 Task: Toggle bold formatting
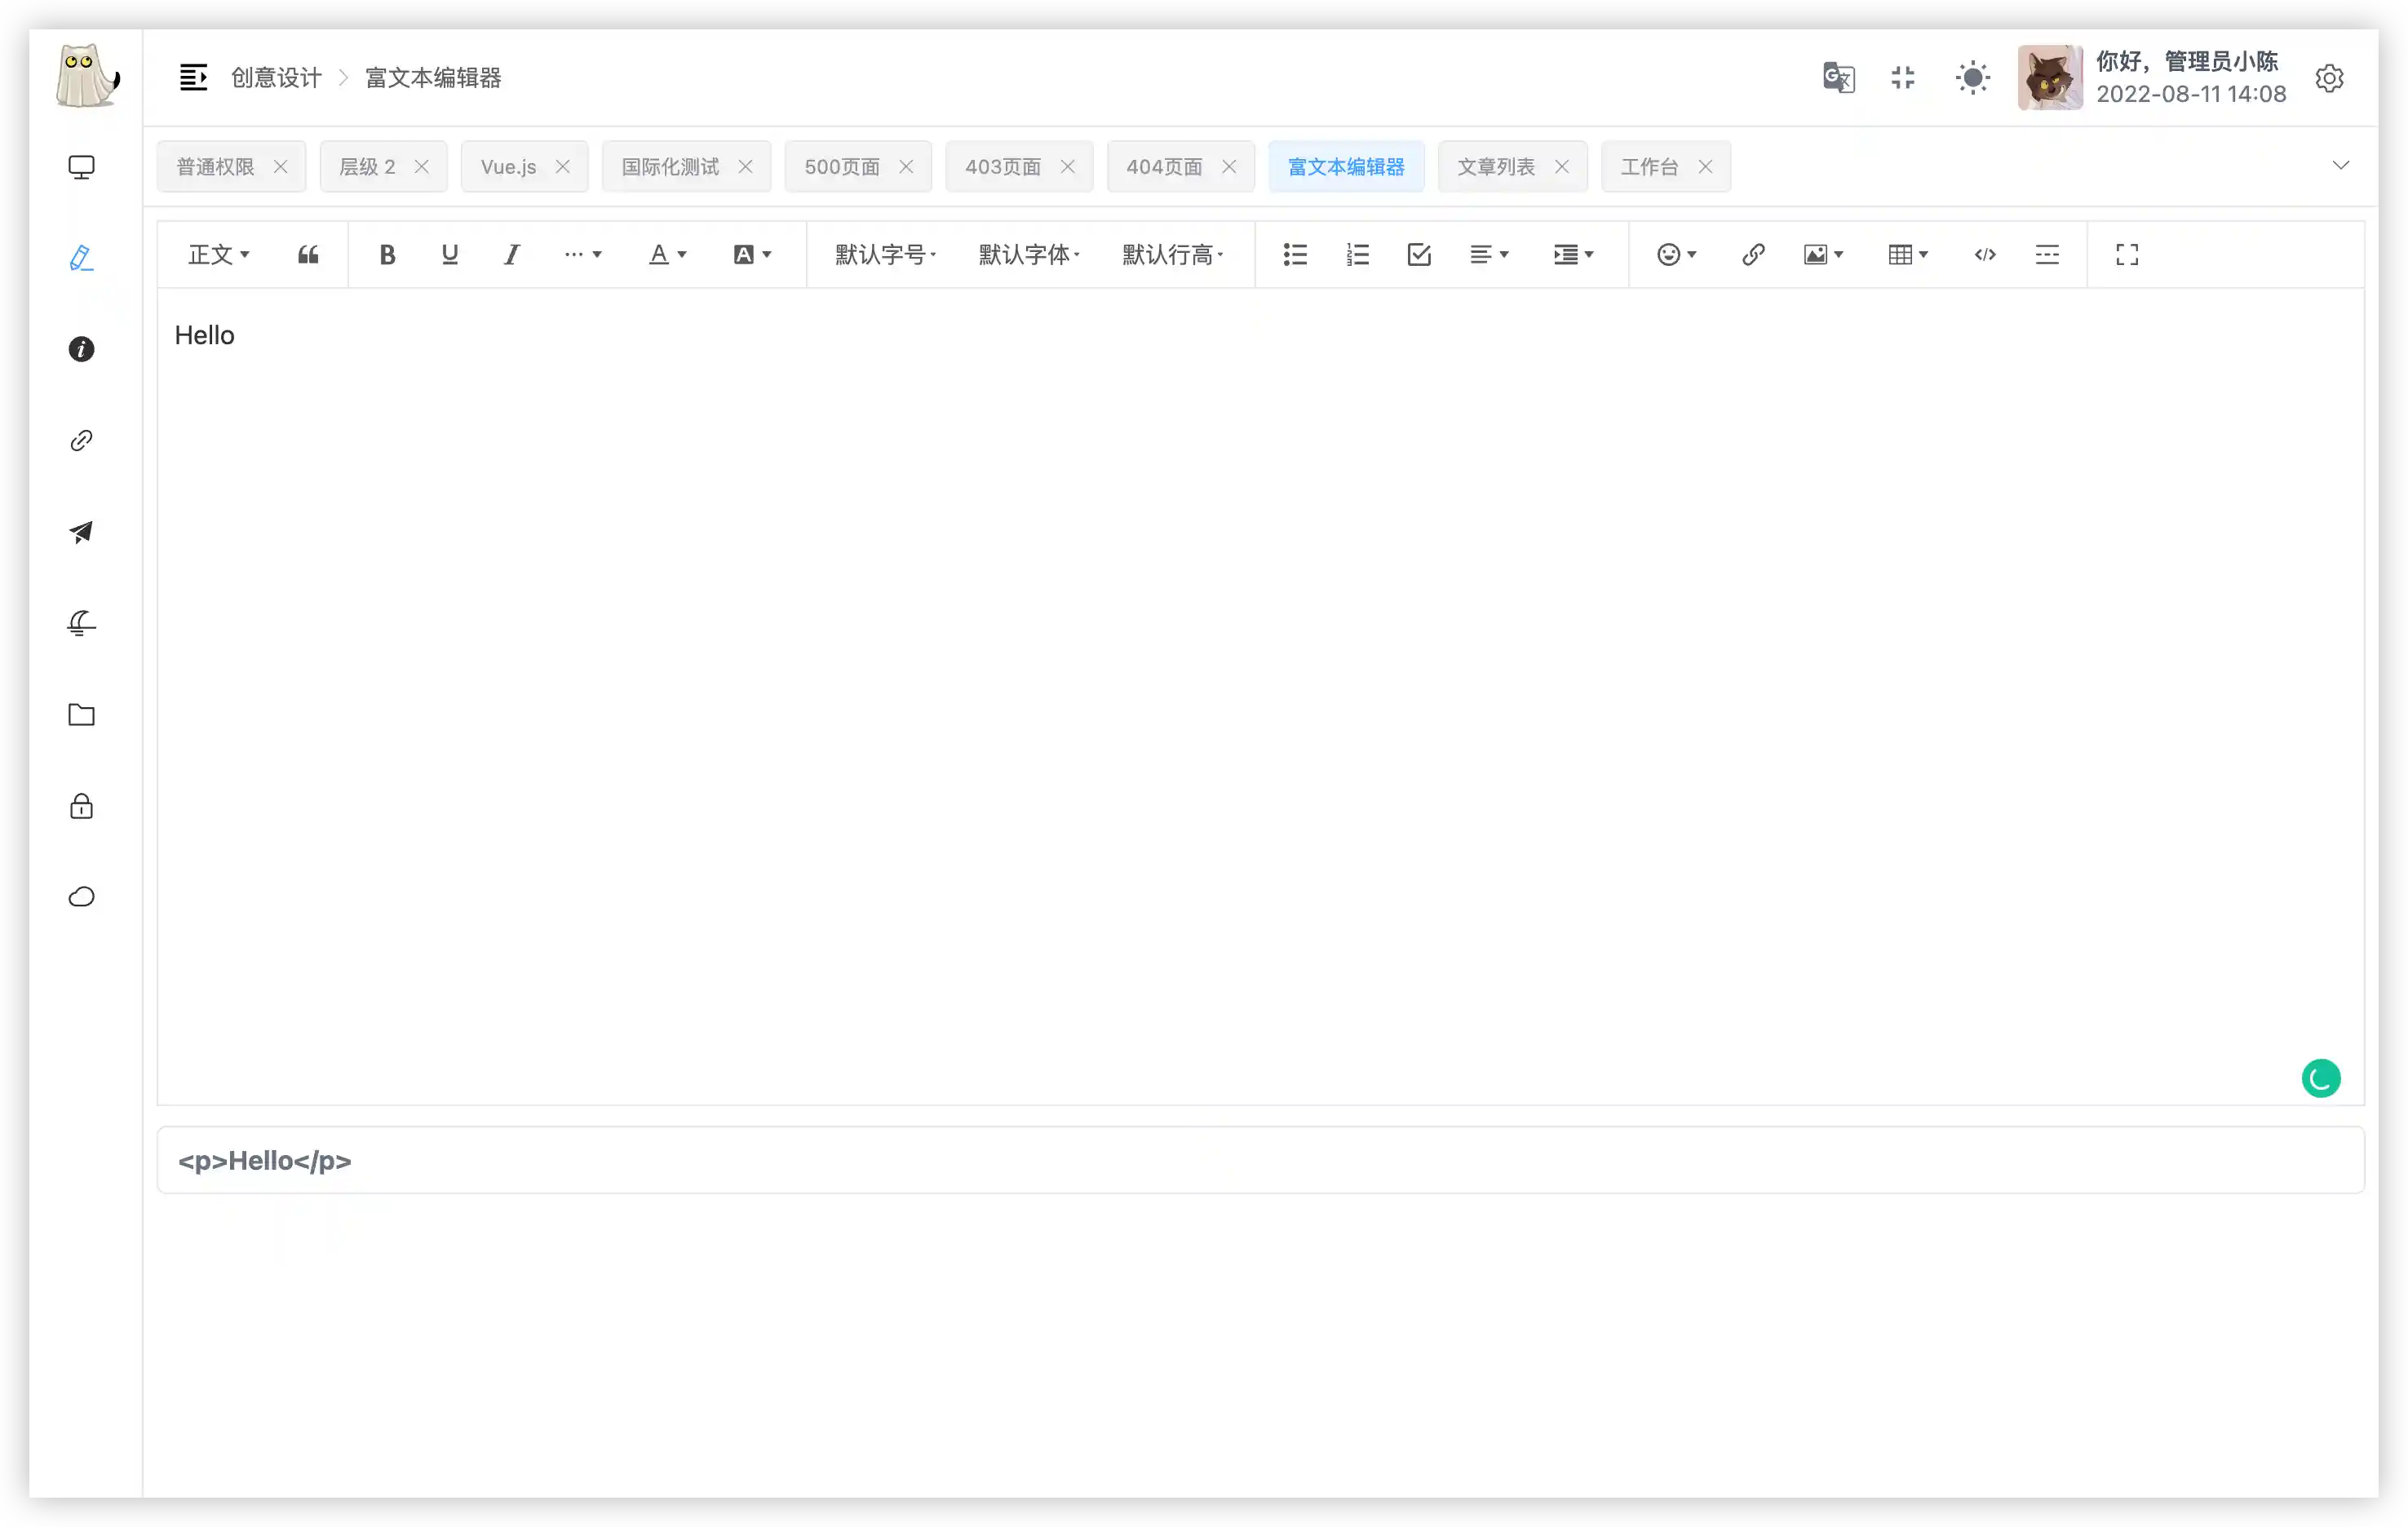388,254
